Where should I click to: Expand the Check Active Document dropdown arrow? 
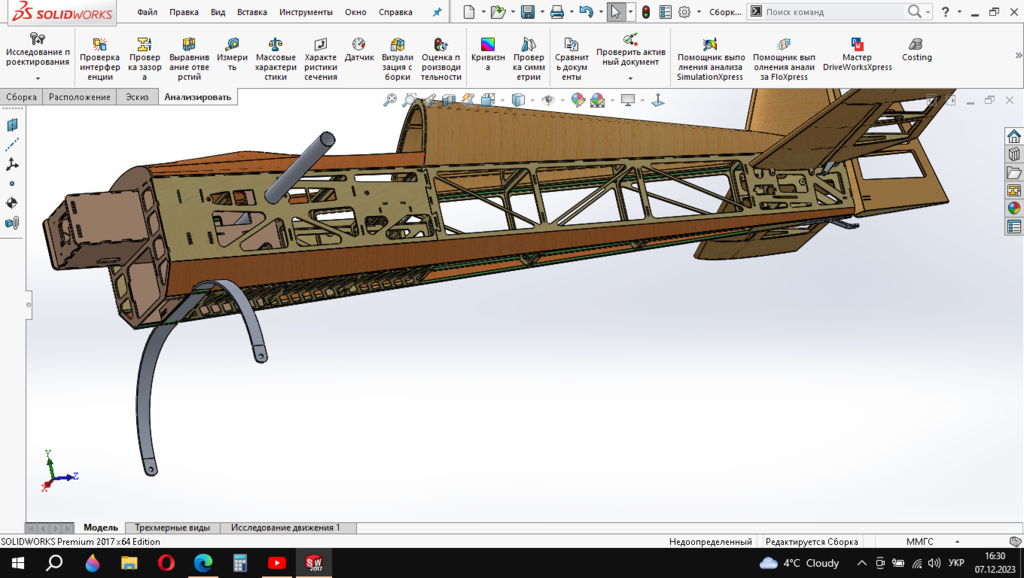point(630,78)
